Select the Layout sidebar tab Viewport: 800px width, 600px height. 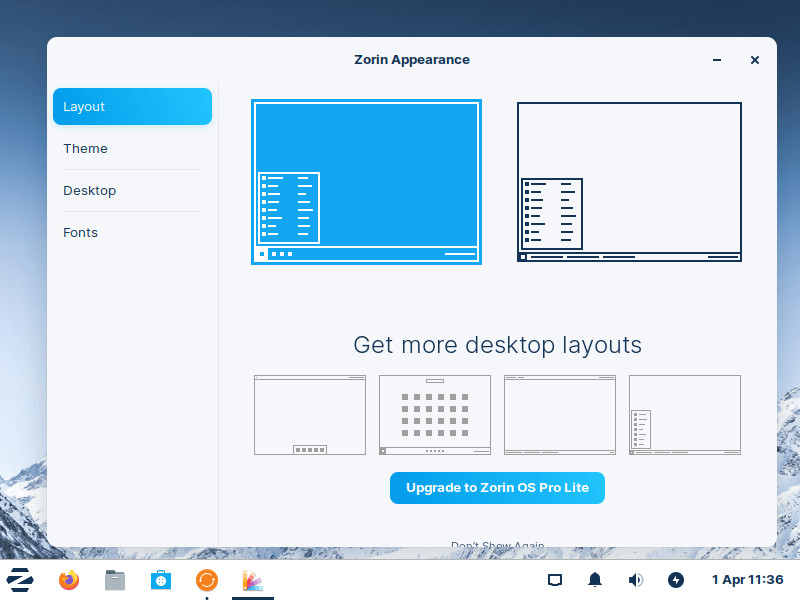point(132,107)
